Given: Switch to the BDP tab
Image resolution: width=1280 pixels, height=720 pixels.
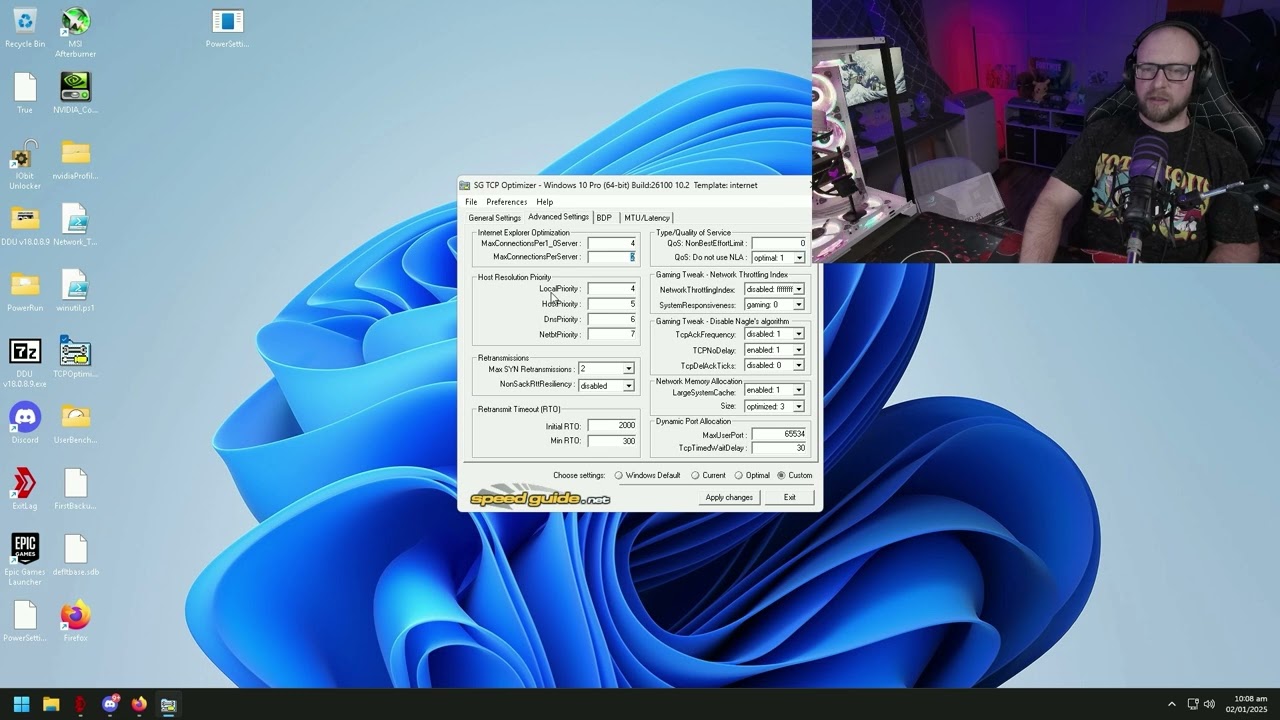Looking at the screenshot, I should click(x=604, y=218).
